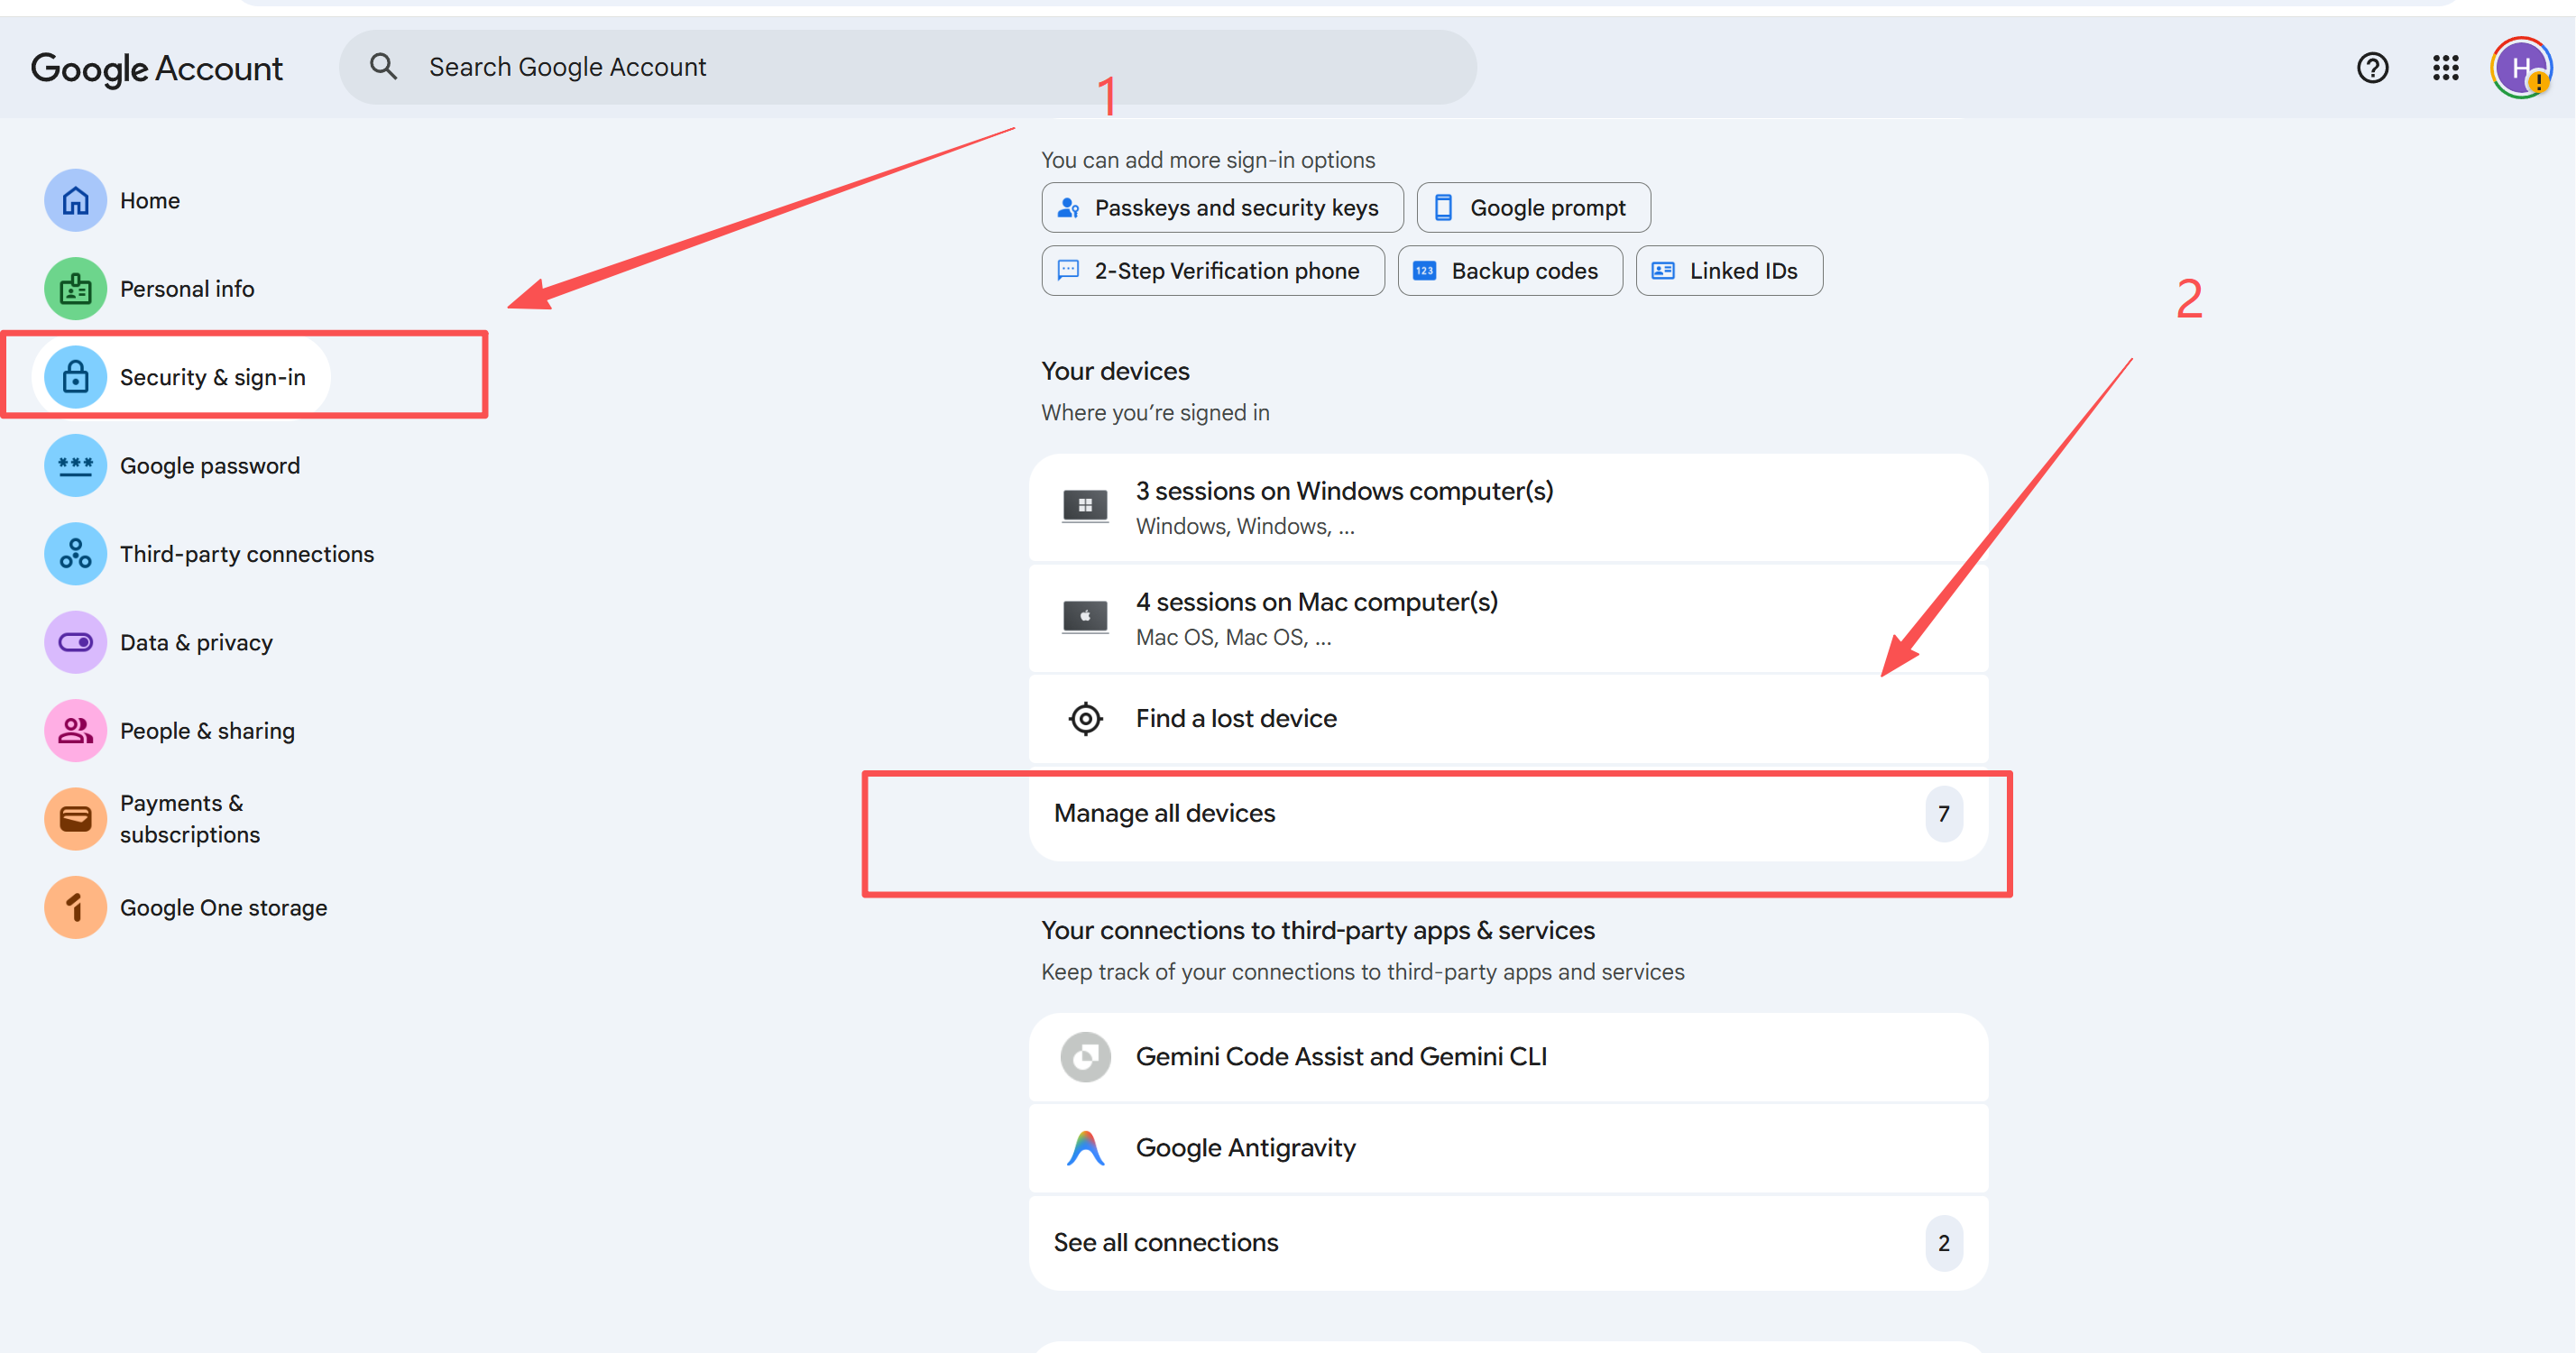Click the connections count badge 2

click(1943, 1243)
